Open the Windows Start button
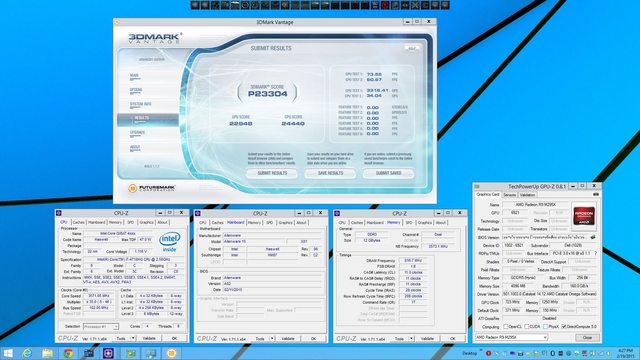This screenshot has height=360, width=640. [8, 353]
